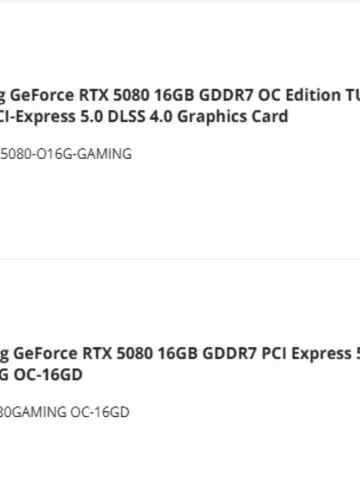Click the words "Graphics Card"
The width and height of the screenshot is (360, 500).
(x=233, y=117)
